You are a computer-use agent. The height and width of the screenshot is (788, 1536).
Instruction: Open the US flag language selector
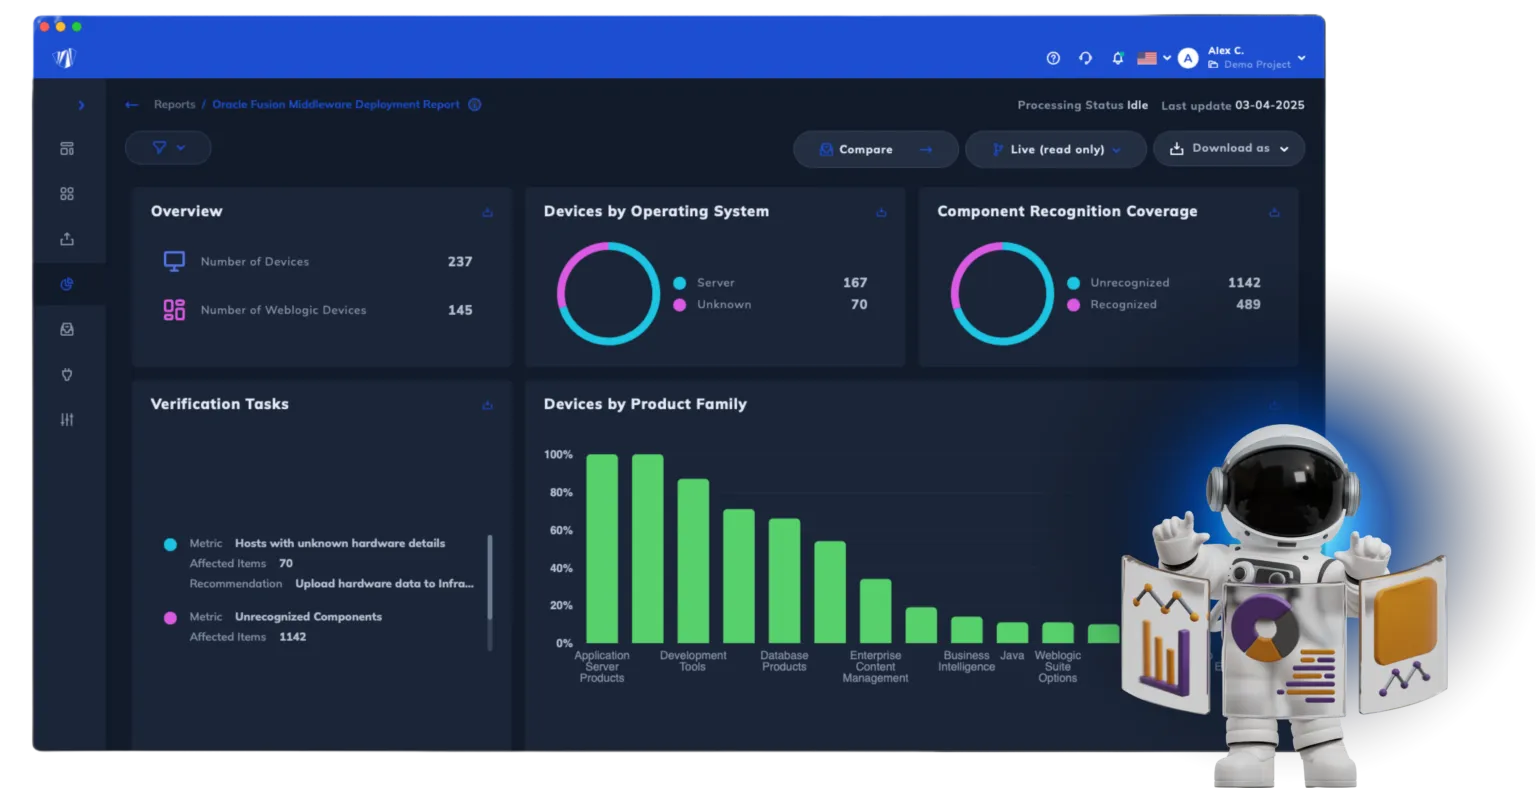click(1154, 58)
